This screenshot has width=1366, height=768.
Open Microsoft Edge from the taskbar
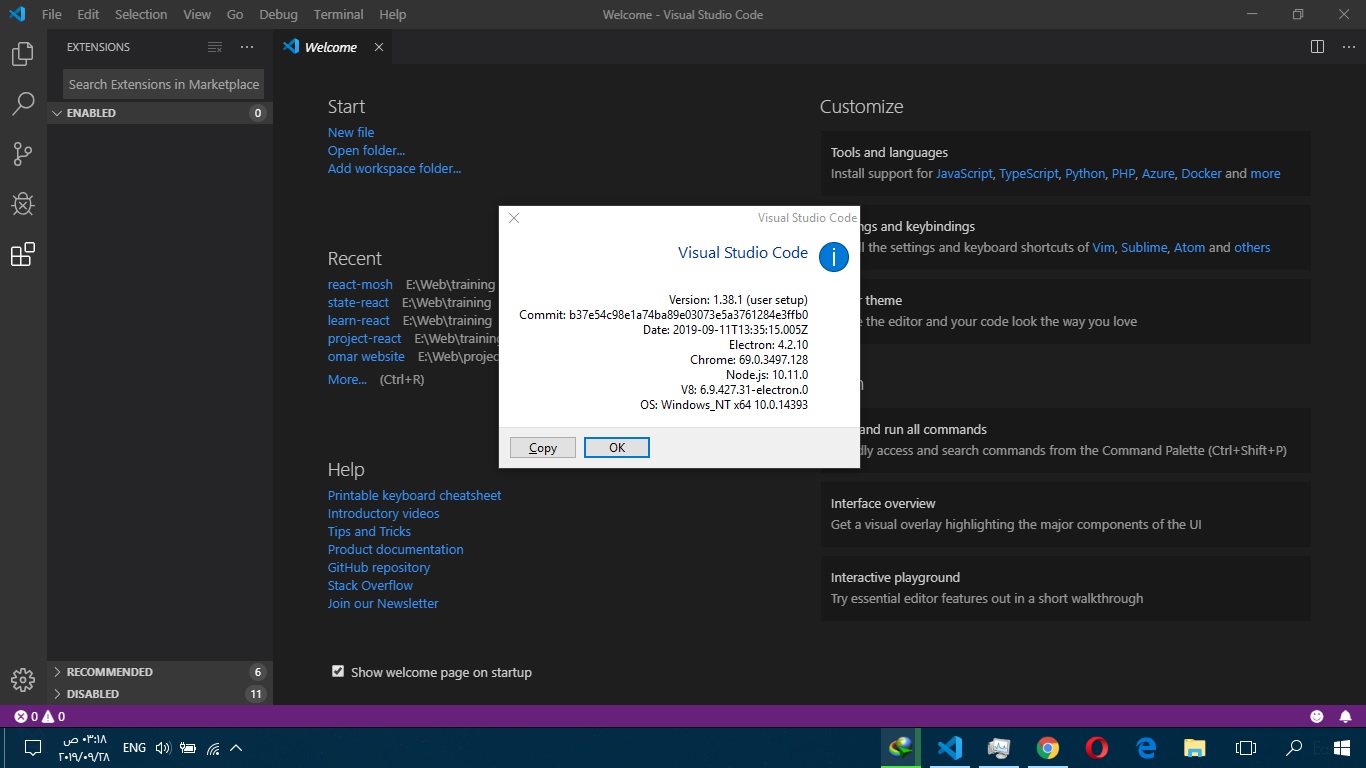(x=1146, y=747)
